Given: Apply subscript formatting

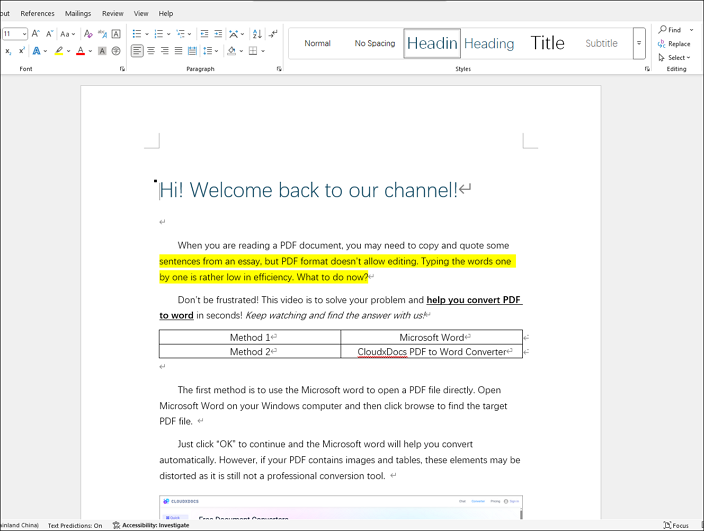Looking at the screenshot, I should (x=8, y=51).
